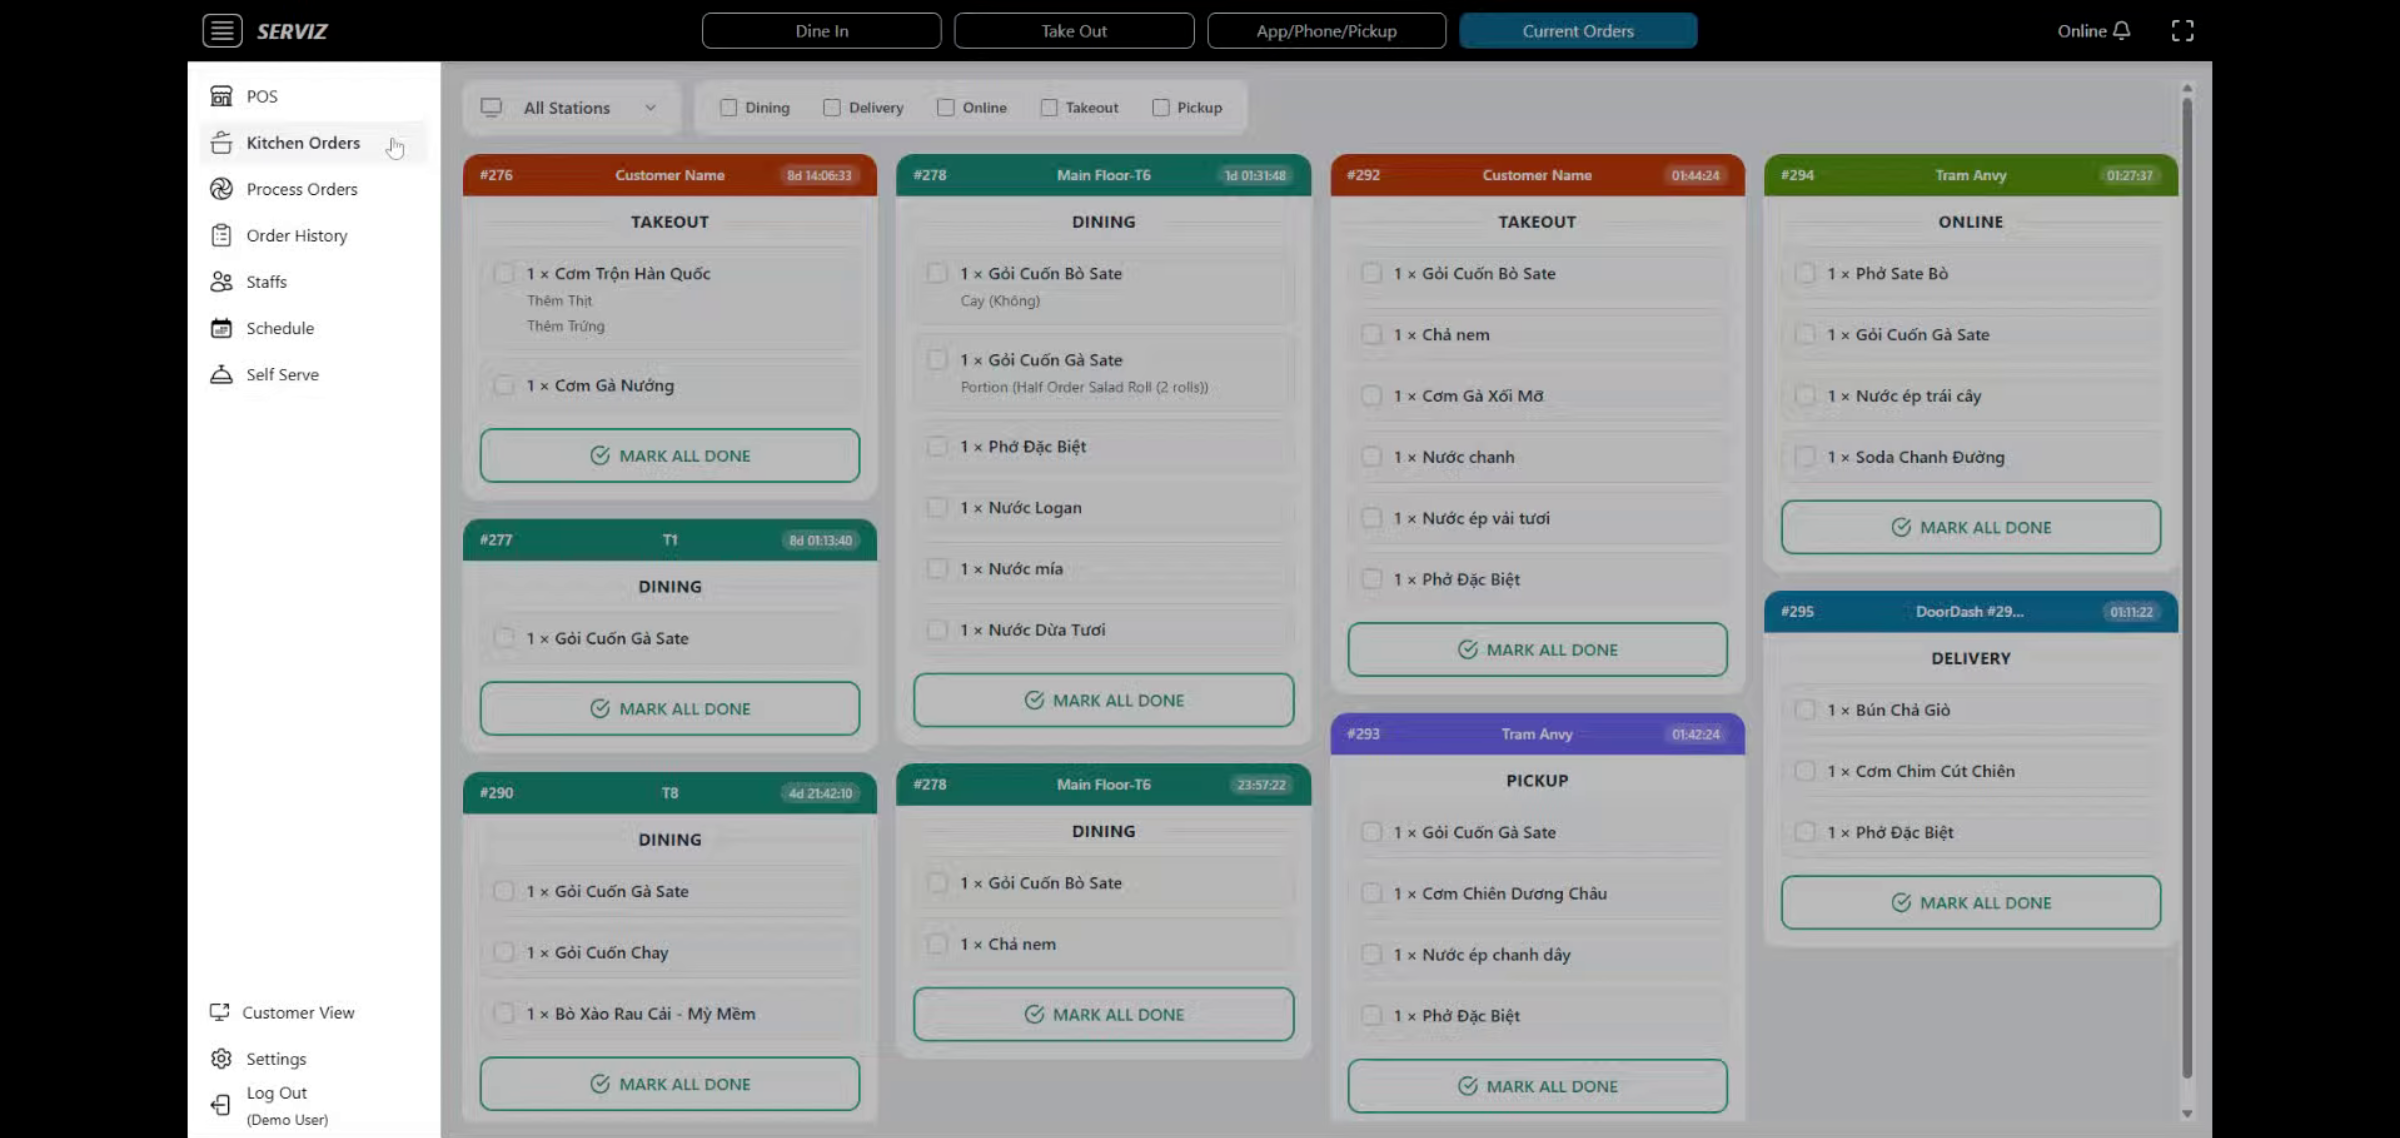This screenshot has height=1138, width=2400.
Task: Open Schedule from the sidebar
Action: click(279, 328)
